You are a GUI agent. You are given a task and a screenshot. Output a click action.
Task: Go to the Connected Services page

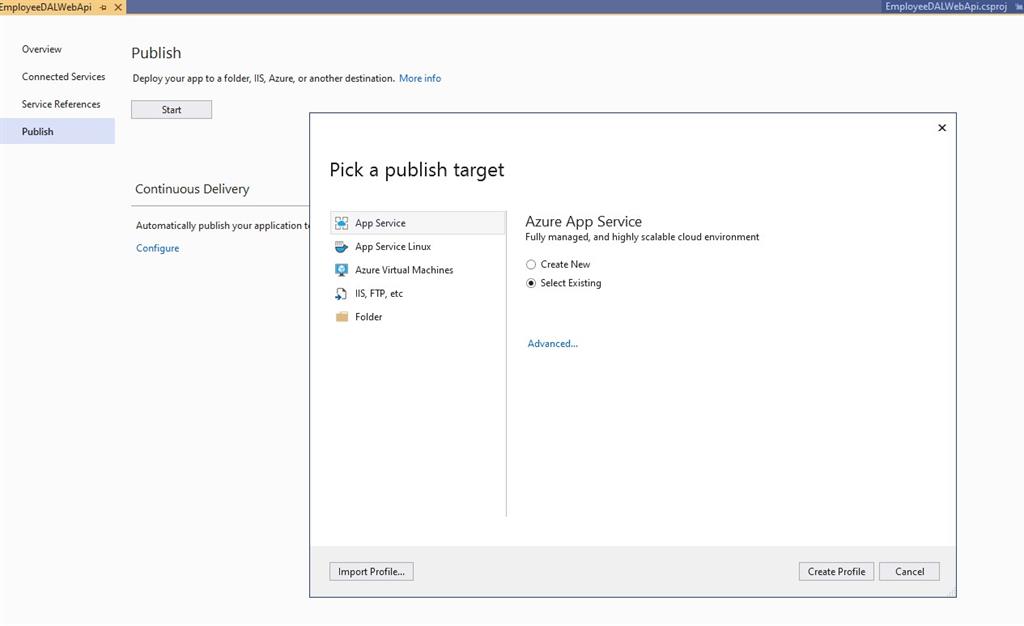click(63, 76)
